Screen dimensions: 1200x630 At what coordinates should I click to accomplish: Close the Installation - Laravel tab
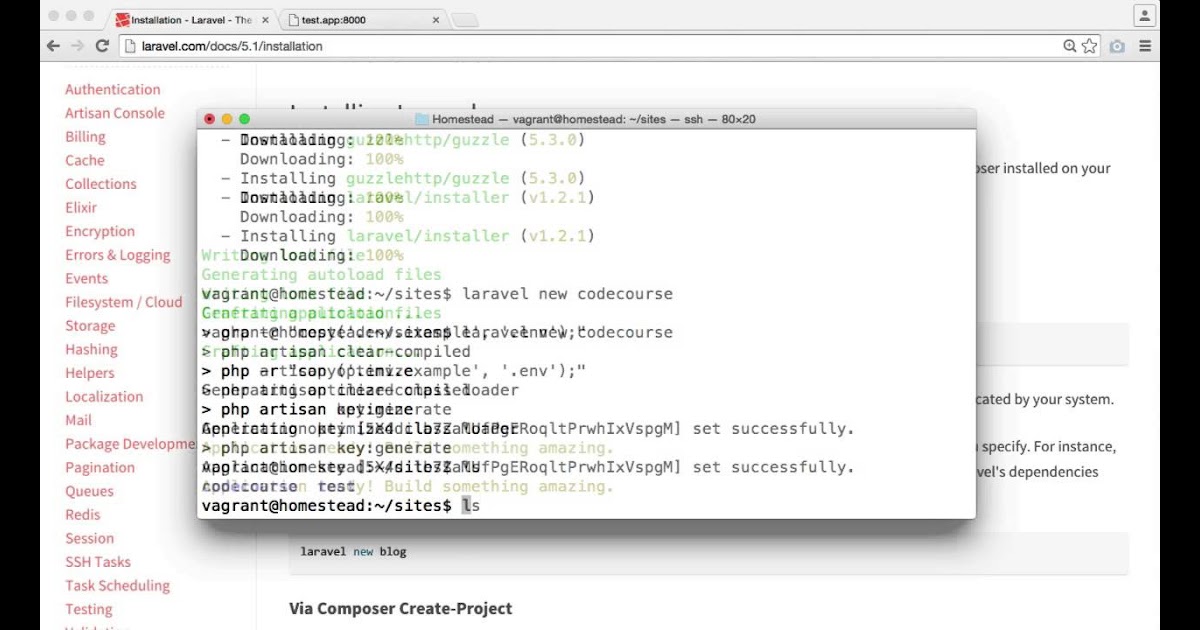(263, 20)
